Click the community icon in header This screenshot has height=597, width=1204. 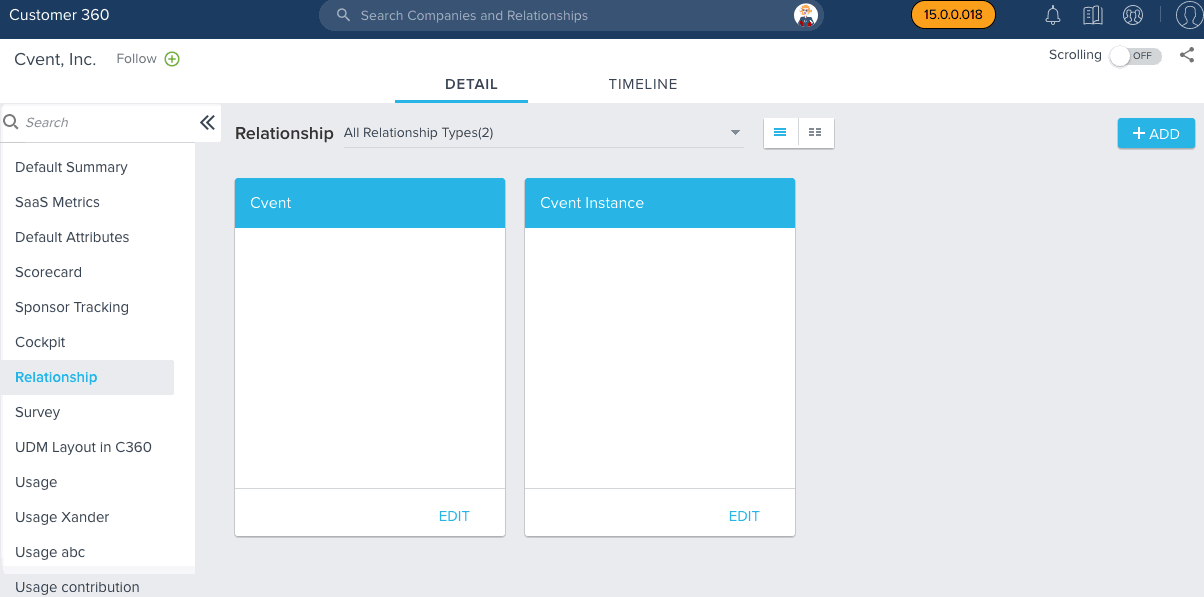(1133, 15)
